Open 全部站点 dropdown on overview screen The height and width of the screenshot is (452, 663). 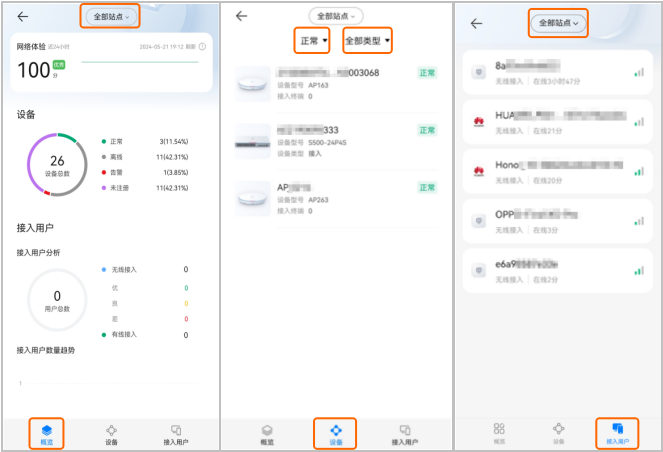click(x=110, y=16)
